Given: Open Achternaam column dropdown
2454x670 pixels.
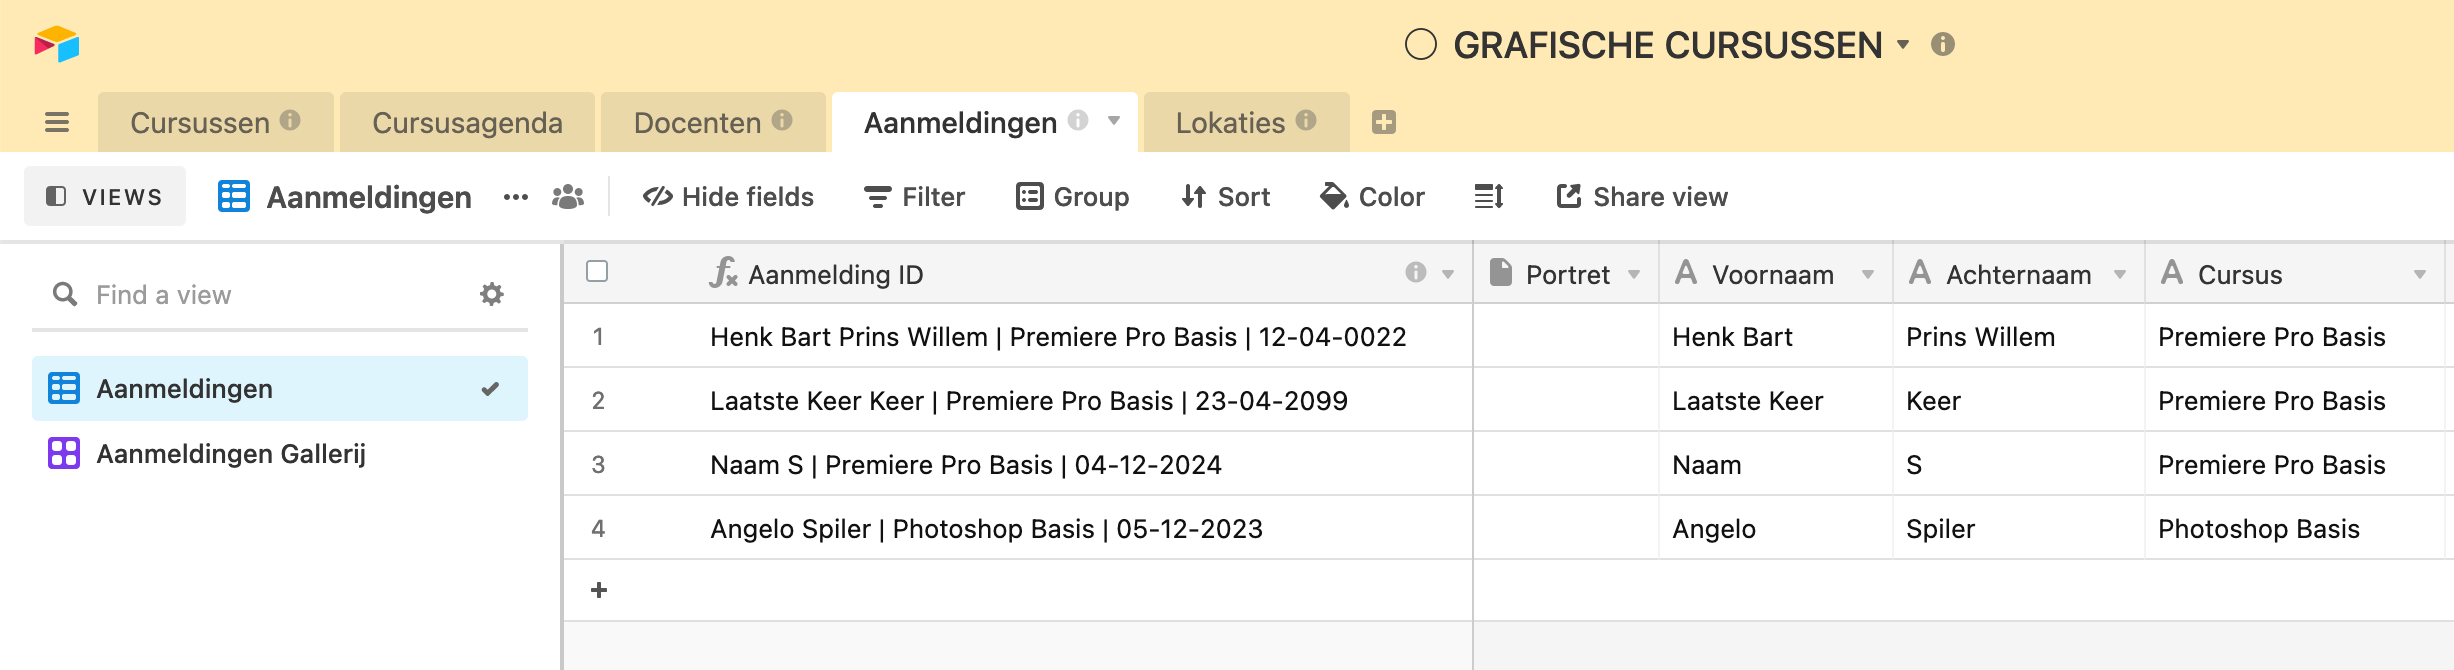Looking at the screenshot, I should [x=2120, y=274].
